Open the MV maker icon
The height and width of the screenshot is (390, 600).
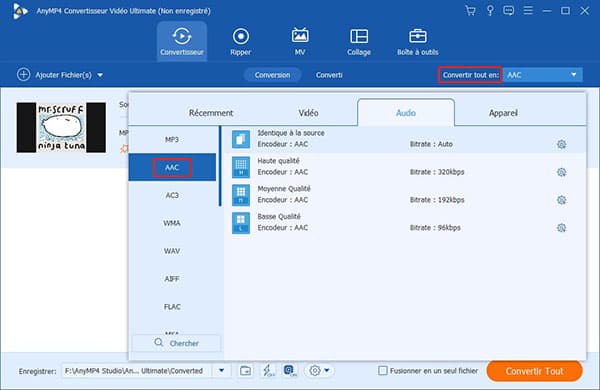300,36
